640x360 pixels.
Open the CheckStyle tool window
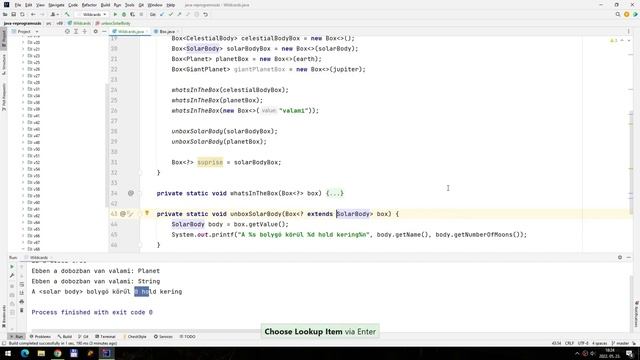(135, 337)
